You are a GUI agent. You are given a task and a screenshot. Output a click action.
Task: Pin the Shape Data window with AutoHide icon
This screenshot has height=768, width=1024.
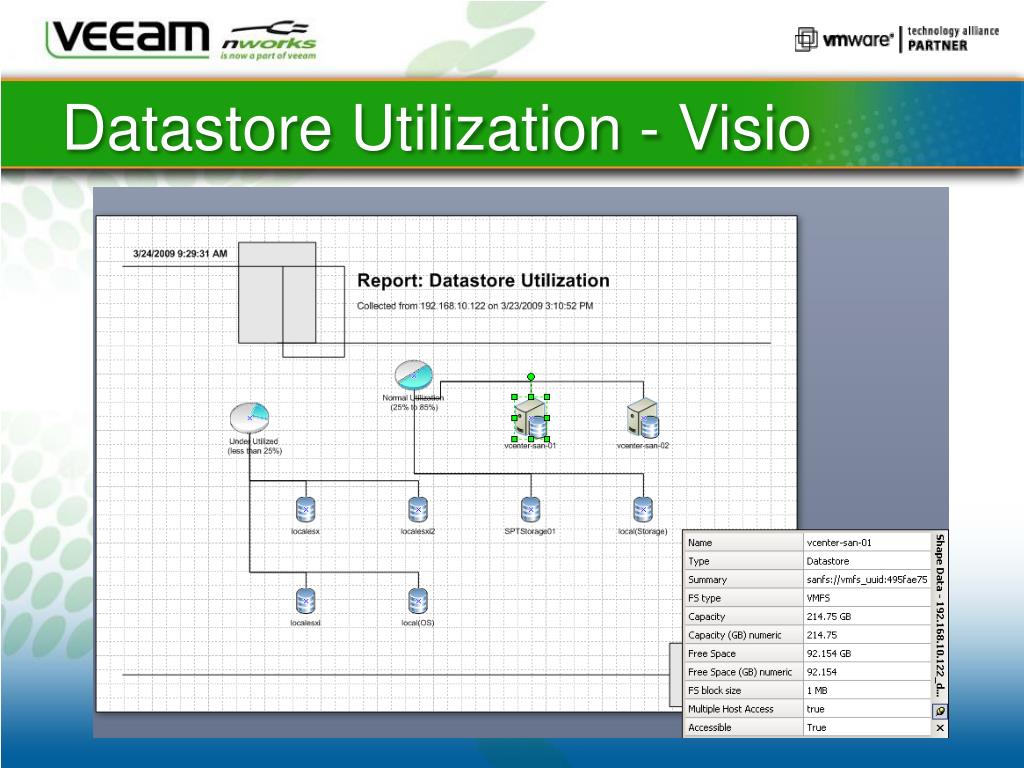pyautogui.click(x=940, y=711)
